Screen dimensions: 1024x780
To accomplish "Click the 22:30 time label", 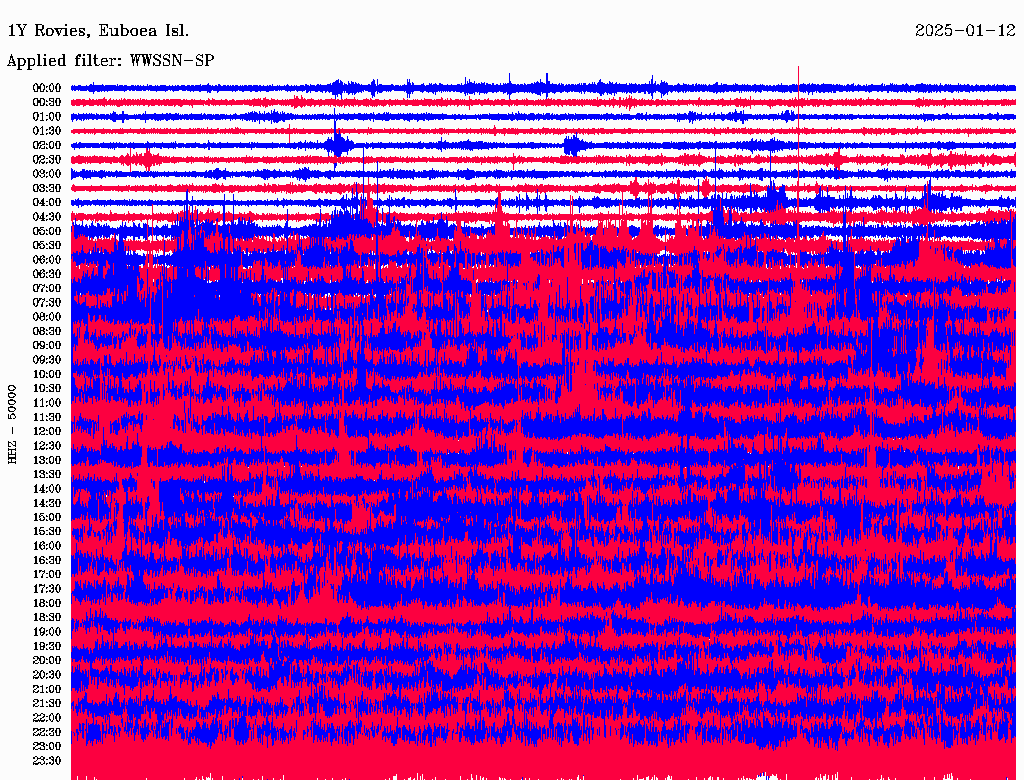I will tap(47, 732).
